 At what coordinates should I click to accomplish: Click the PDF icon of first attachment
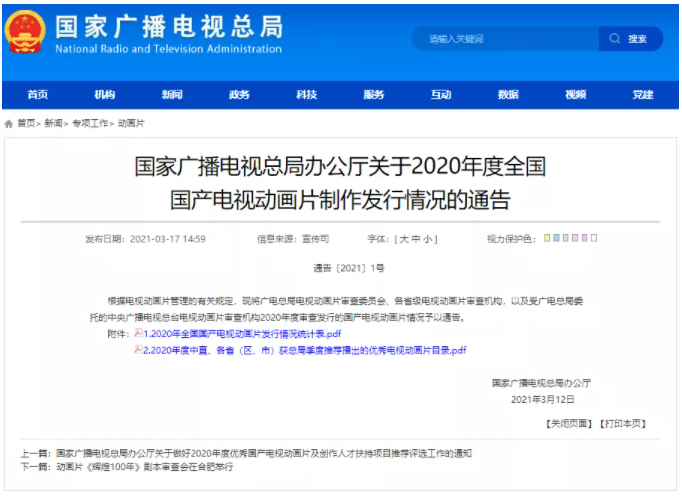pyautogui.click(x=139, y=333)
